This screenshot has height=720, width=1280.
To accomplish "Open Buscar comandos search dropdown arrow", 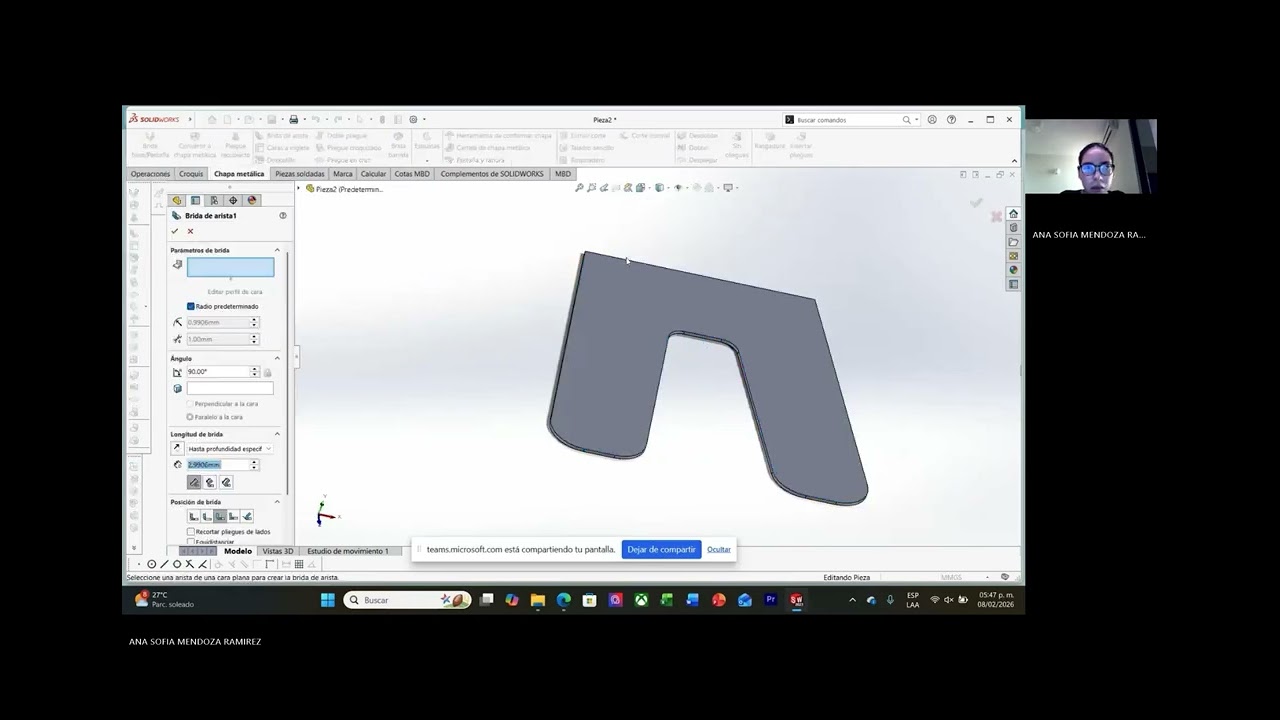I will tap(917, 120).
